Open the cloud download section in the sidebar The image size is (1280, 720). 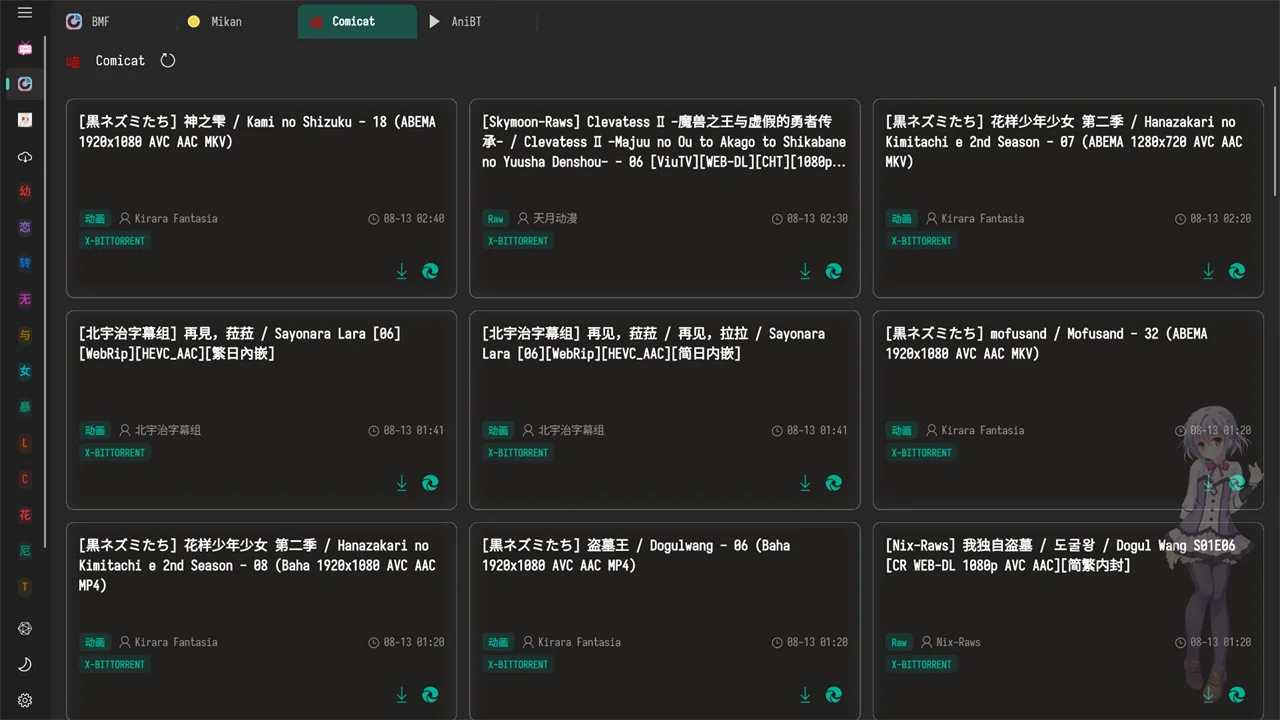tap(25, 157)
